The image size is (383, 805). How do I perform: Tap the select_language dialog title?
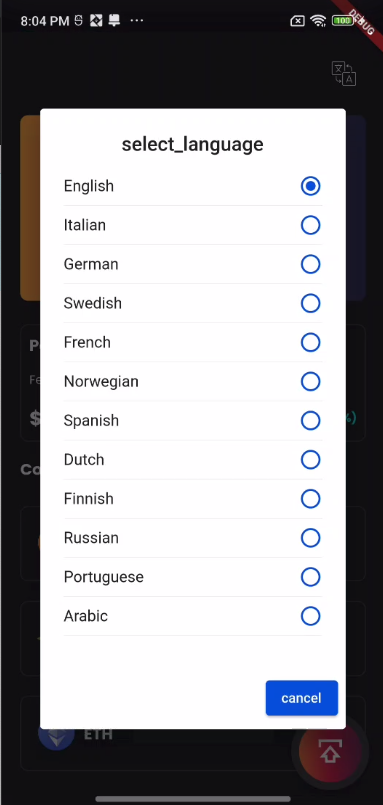193,144
